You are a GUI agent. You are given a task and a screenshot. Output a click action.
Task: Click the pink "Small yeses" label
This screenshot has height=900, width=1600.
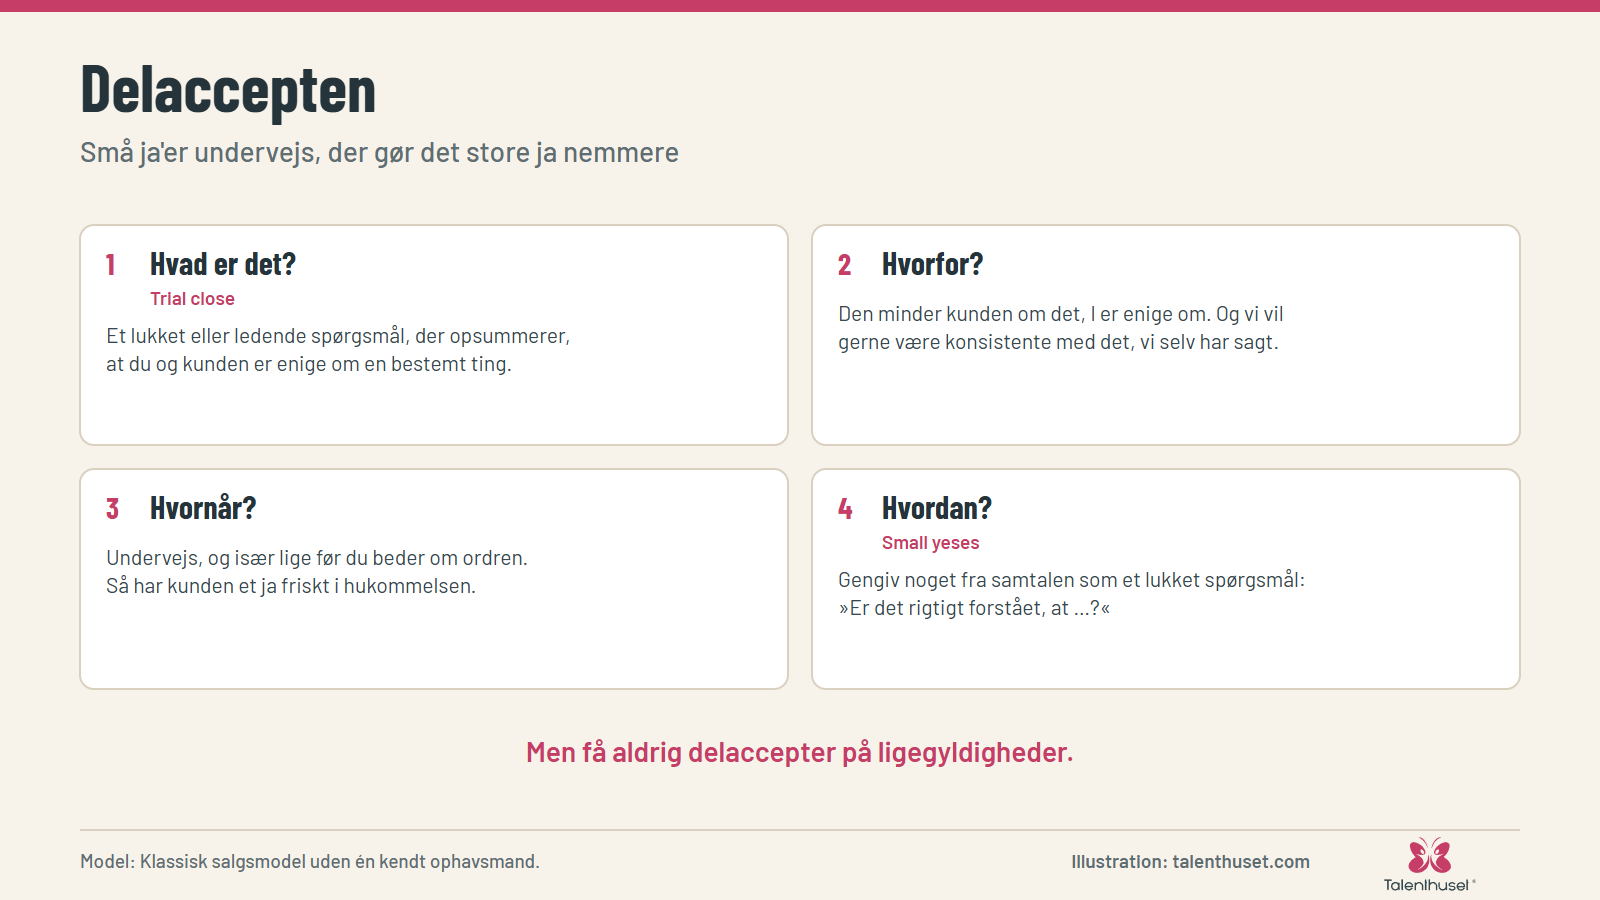[x=930, y=543]
